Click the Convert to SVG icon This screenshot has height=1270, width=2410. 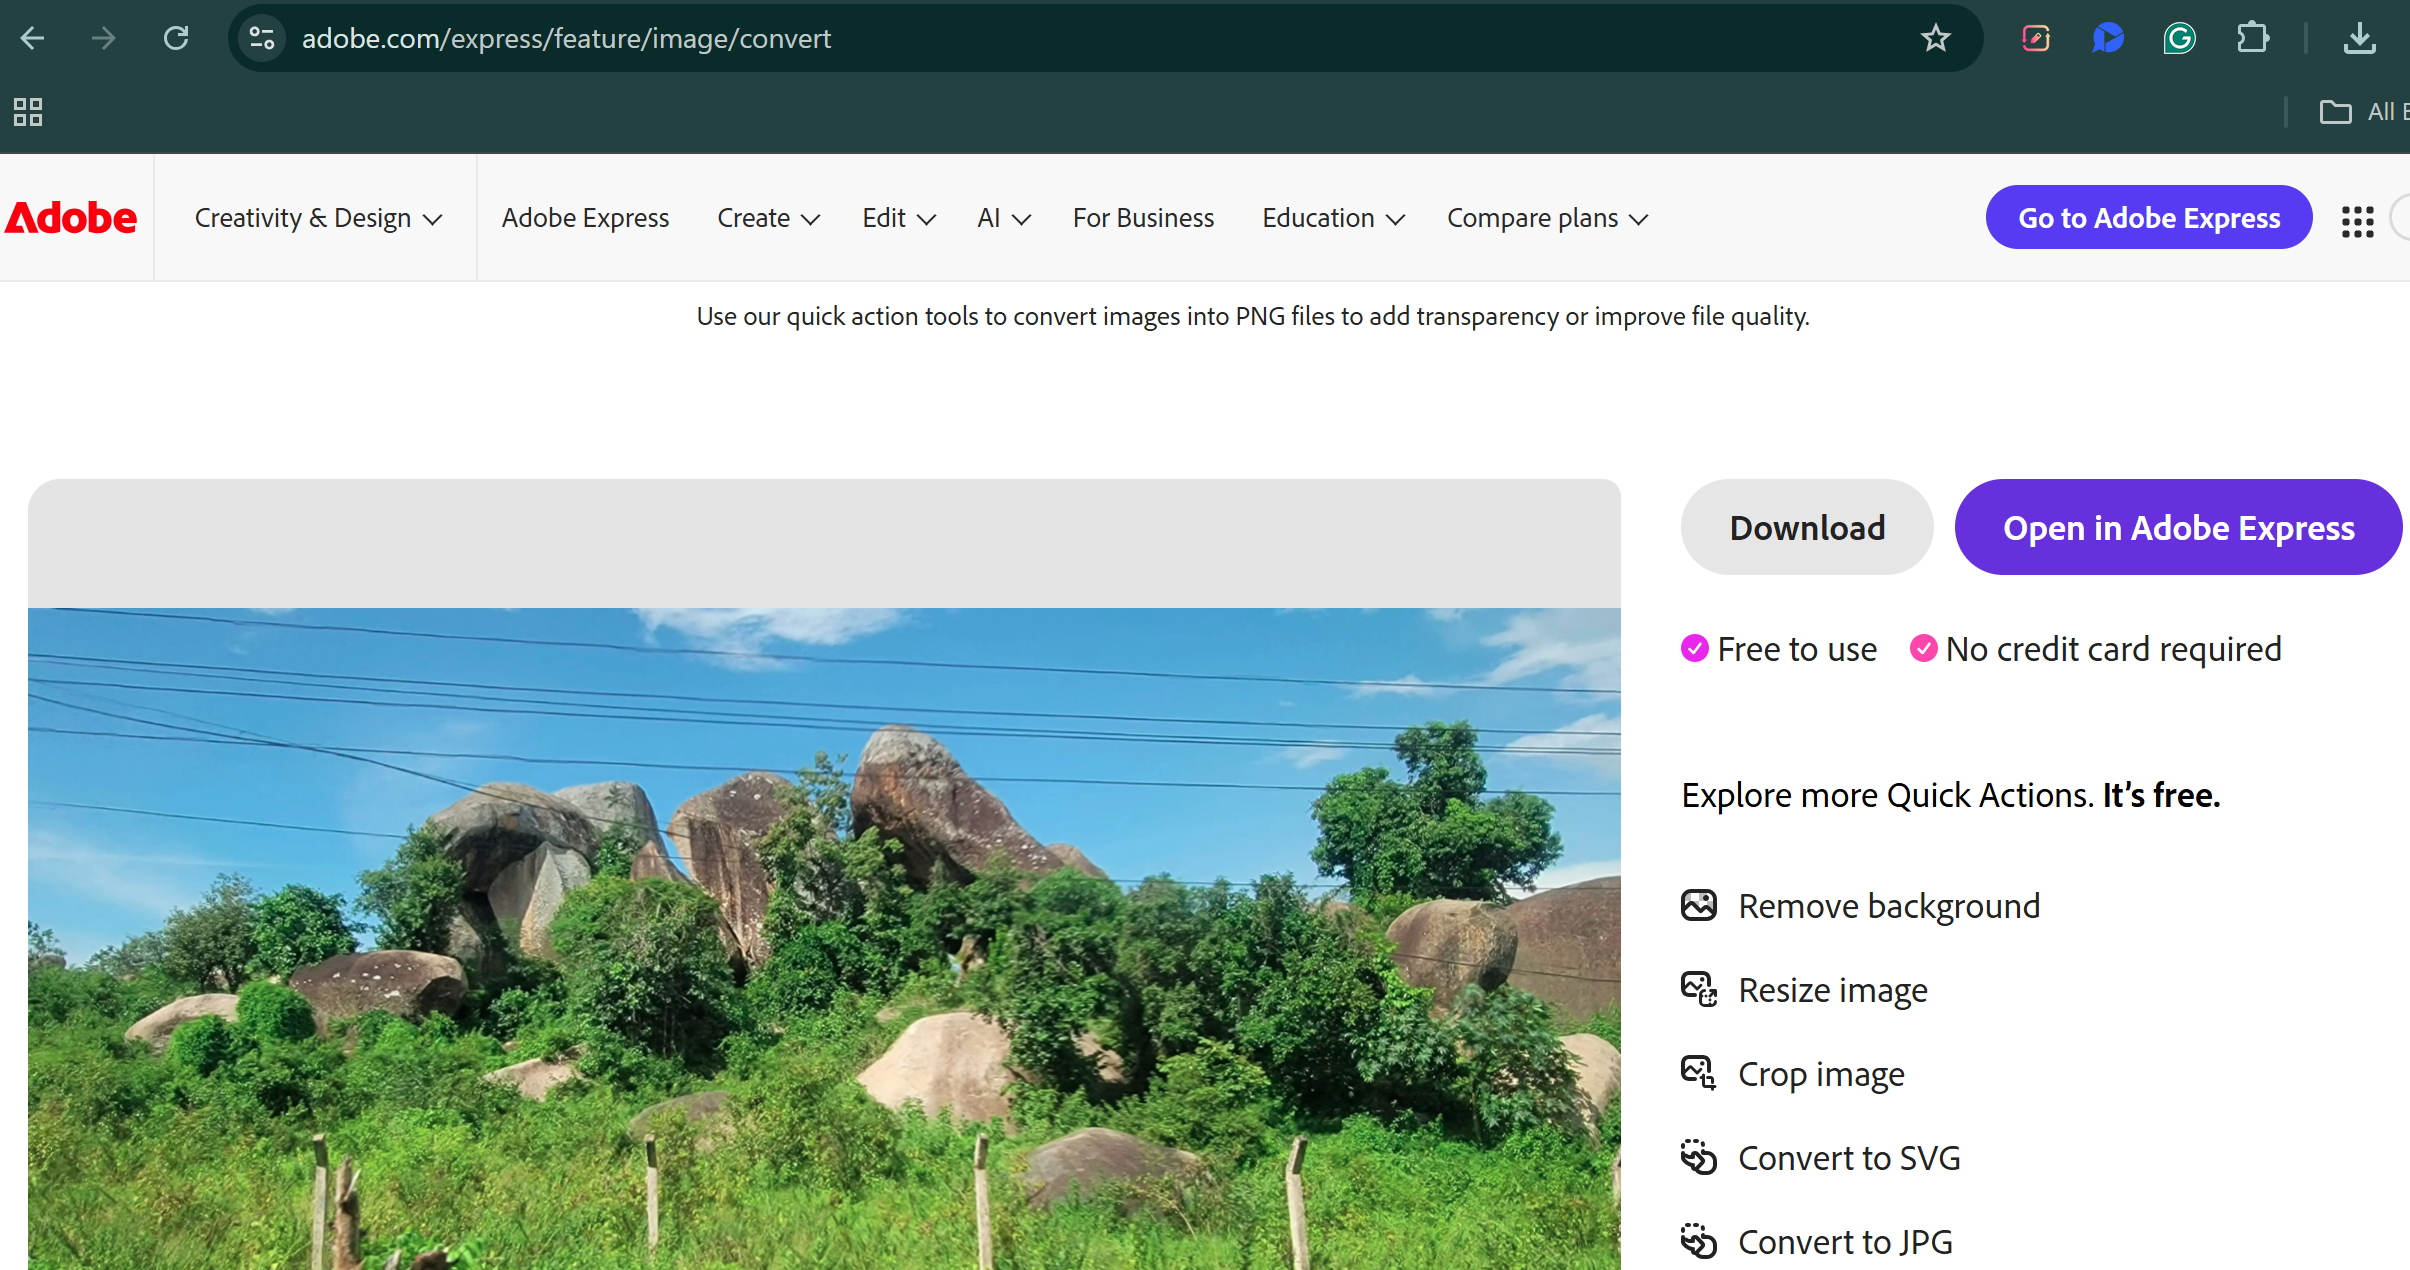pos(1699,1158)
